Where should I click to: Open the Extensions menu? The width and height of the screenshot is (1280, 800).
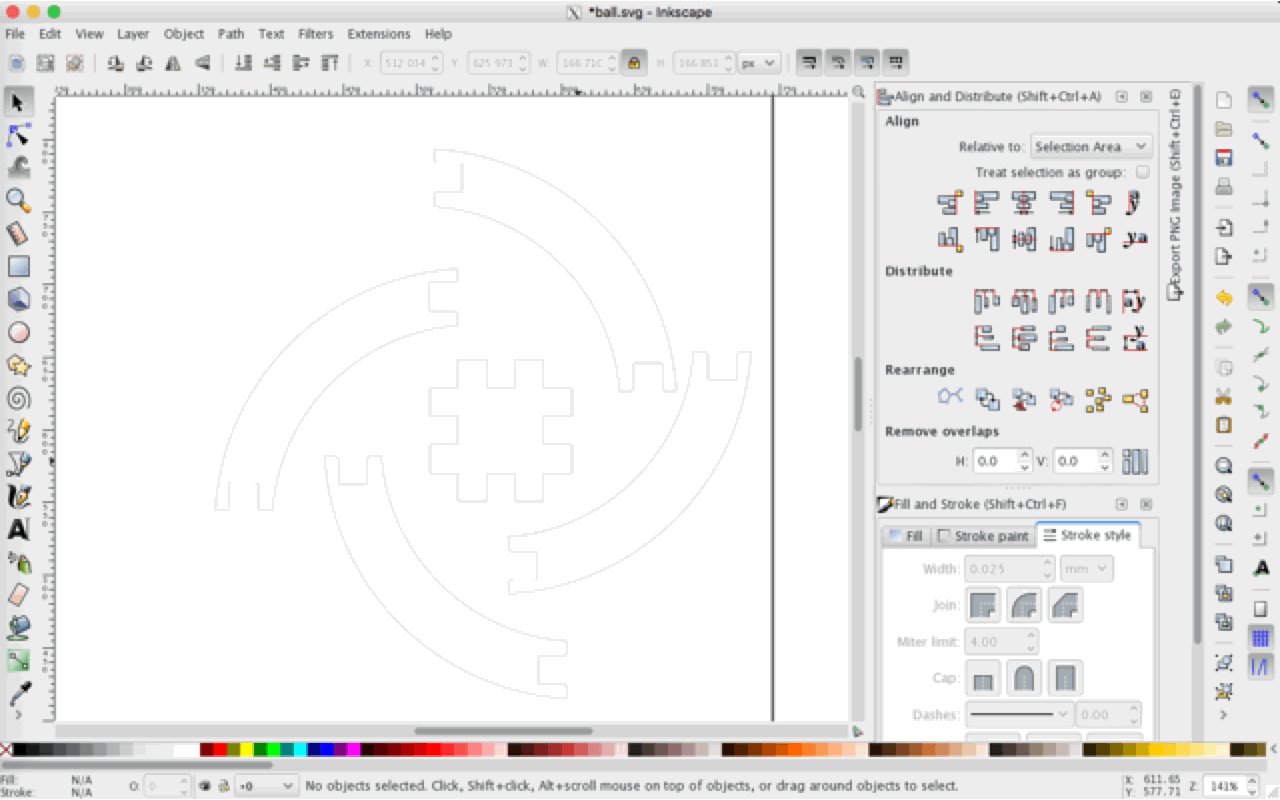[x=379, y=34]
